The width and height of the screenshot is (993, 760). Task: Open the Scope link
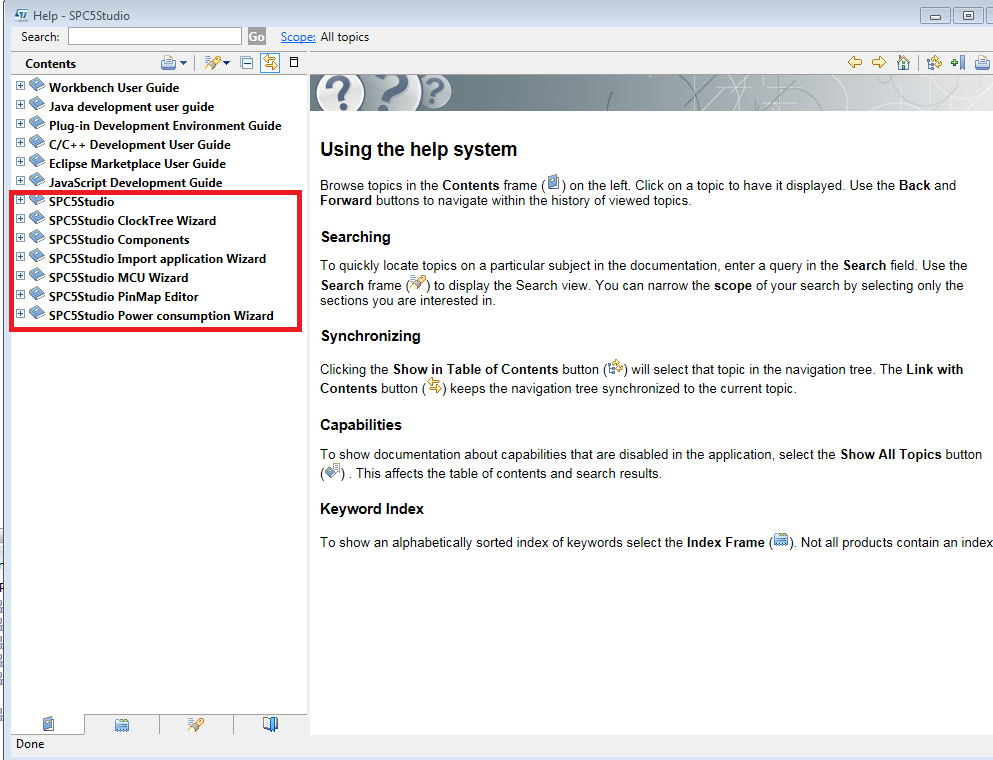click(x=298, y=37)
